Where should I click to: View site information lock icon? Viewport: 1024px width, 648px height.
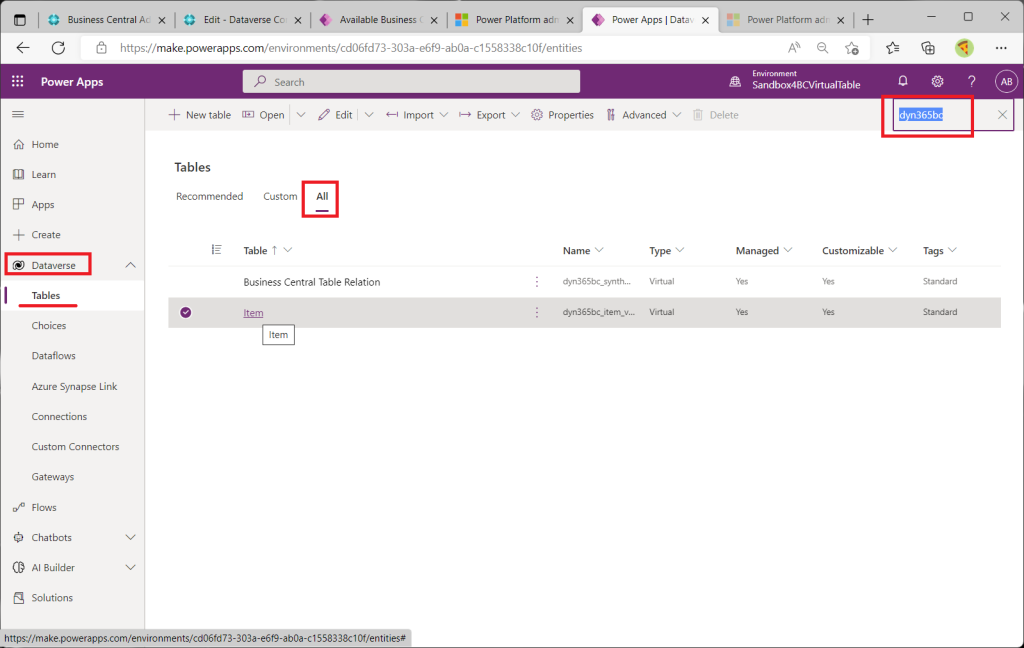coord(101,48)
